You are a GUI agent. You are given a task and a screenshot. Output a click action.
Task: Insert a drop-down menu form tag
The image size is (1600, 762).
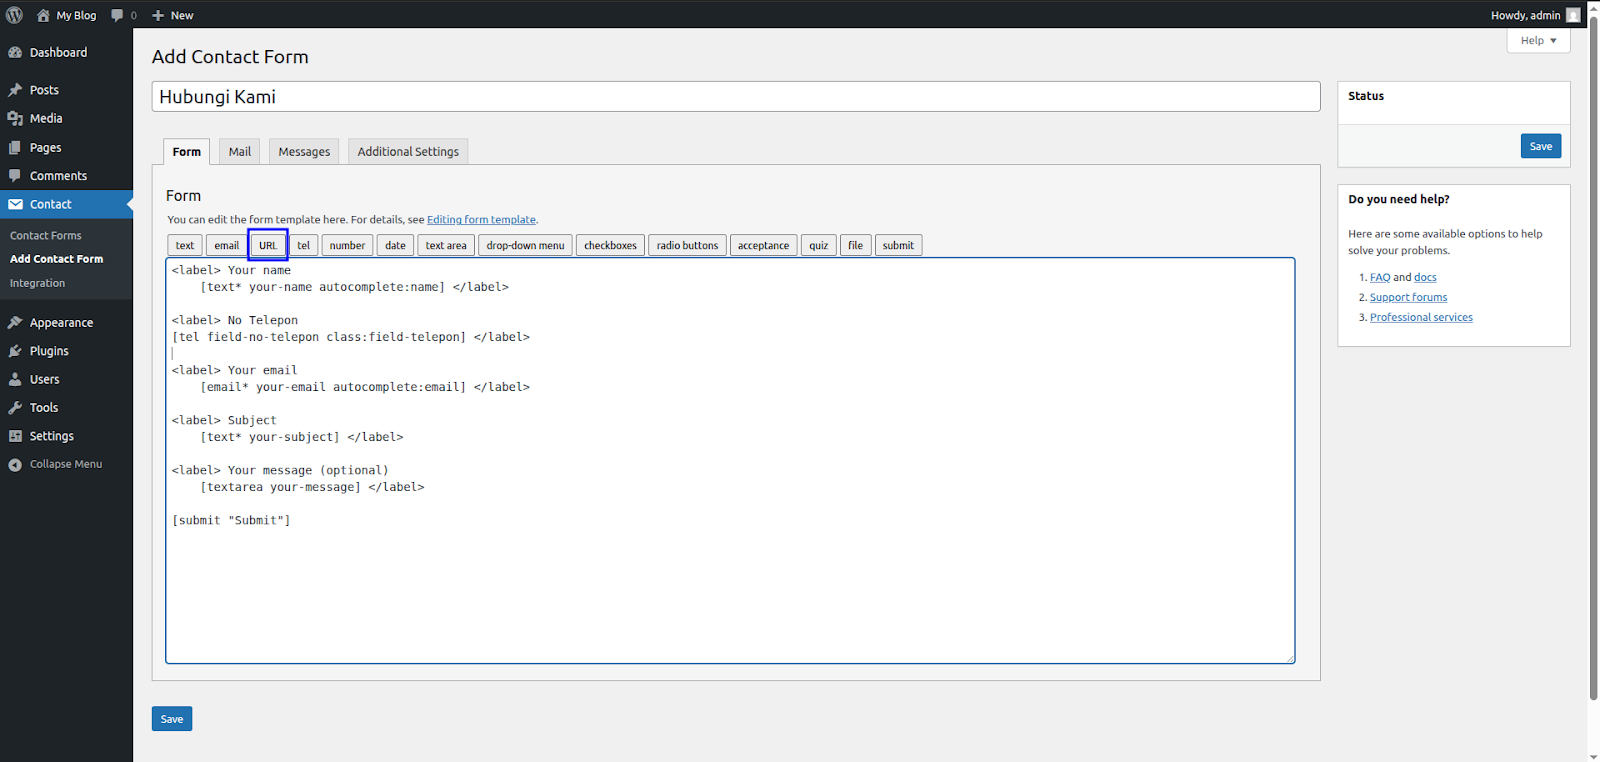(525, 246)
